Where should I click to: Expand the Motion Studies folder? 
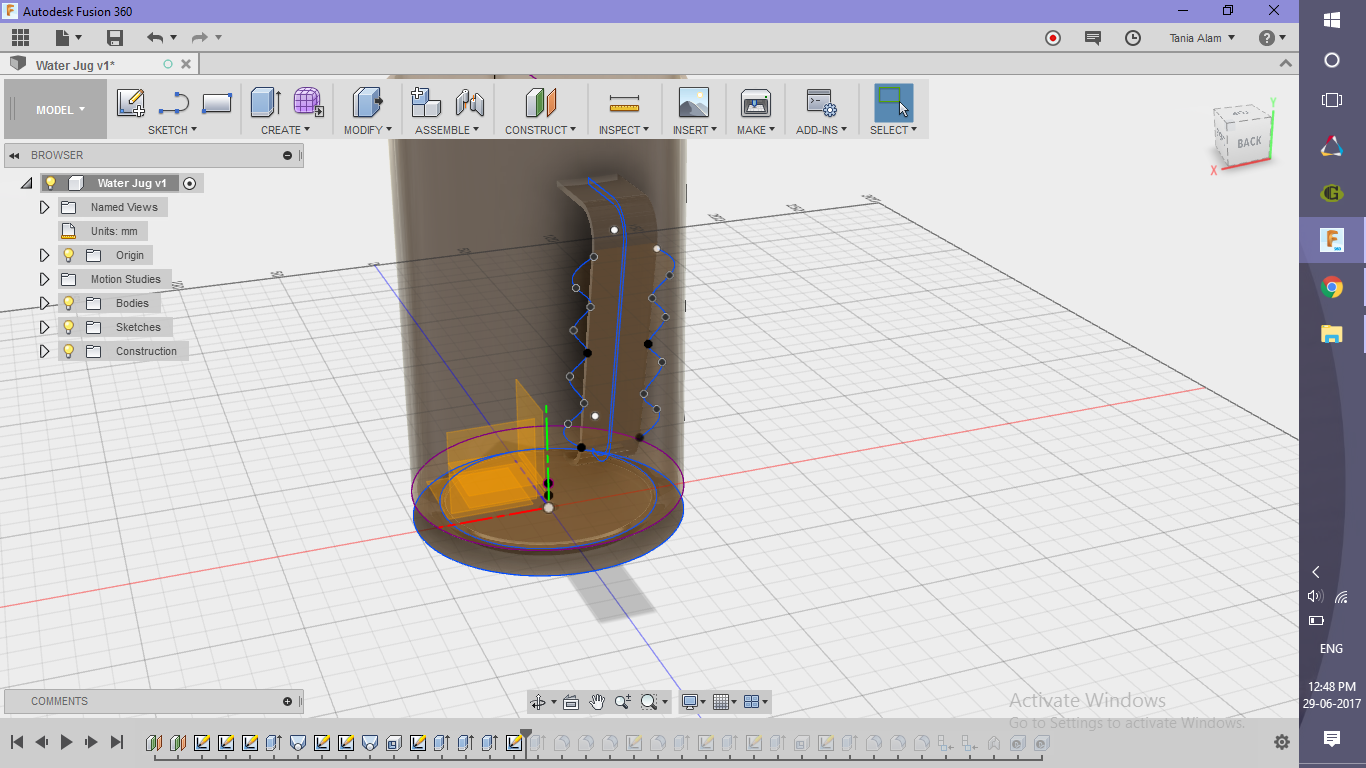coord(44,279)
